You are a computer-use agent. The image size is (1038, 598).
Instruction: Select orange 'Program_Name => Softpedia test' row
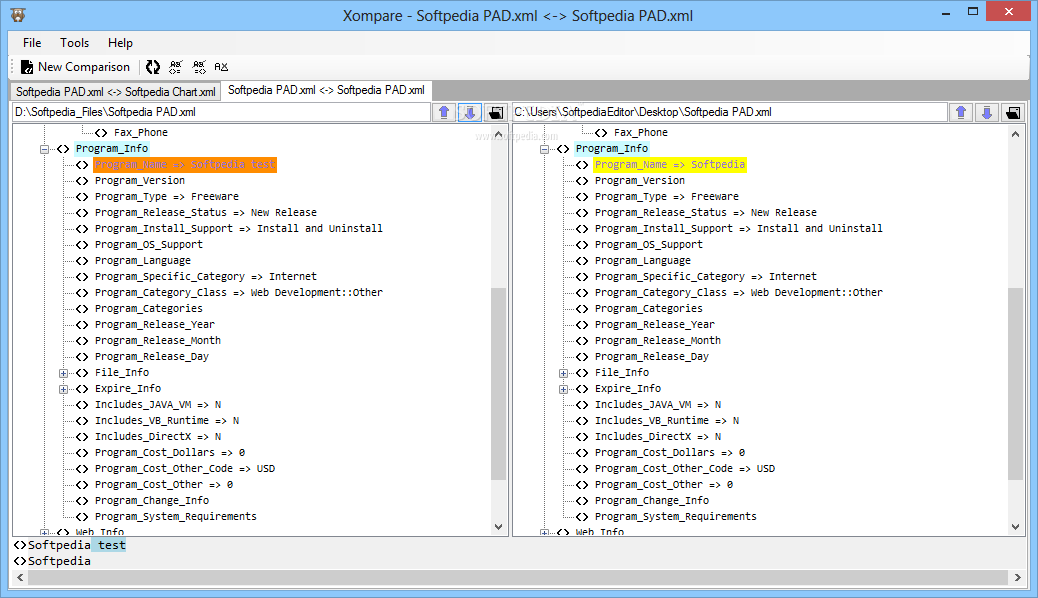pos(185,164)
